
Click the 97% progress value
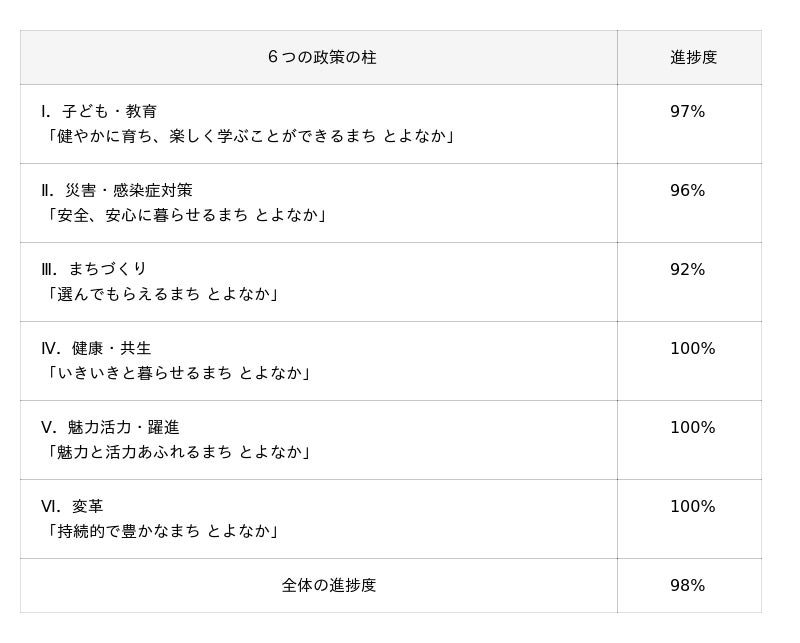(x=687, y=111)
